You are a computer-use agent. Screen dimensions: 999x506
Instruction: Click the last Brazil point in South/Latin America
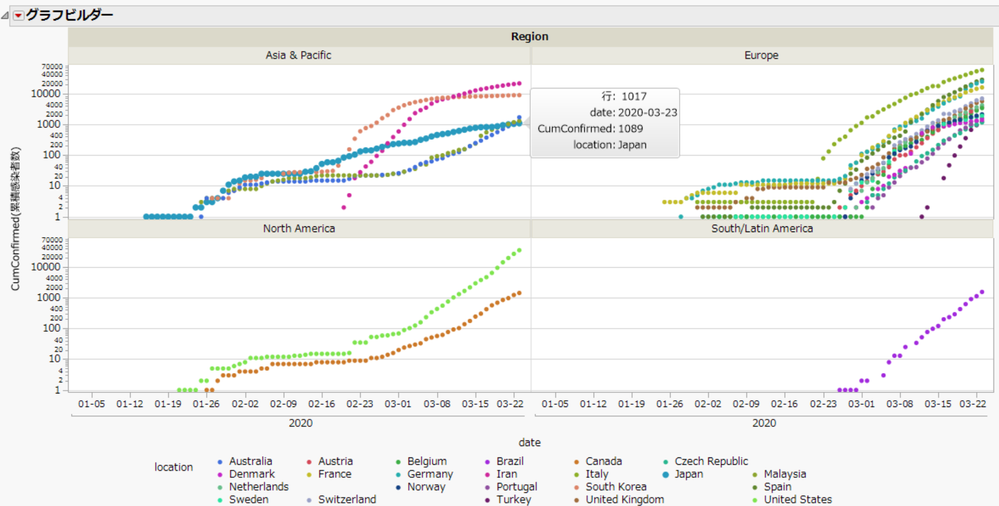click(981, 292)
